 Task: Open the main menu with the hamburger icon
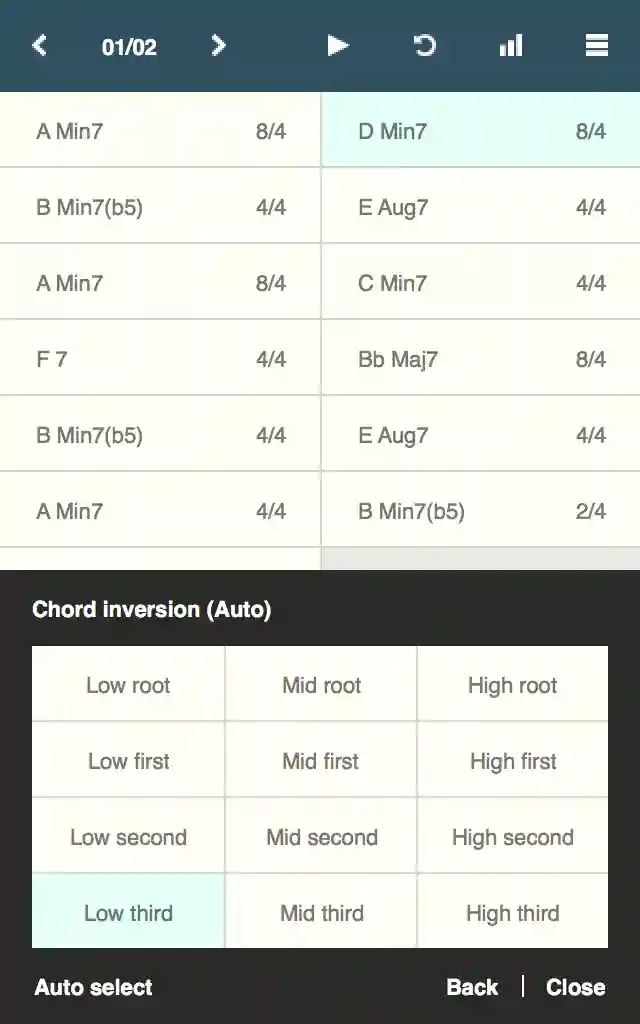point(596,46)
